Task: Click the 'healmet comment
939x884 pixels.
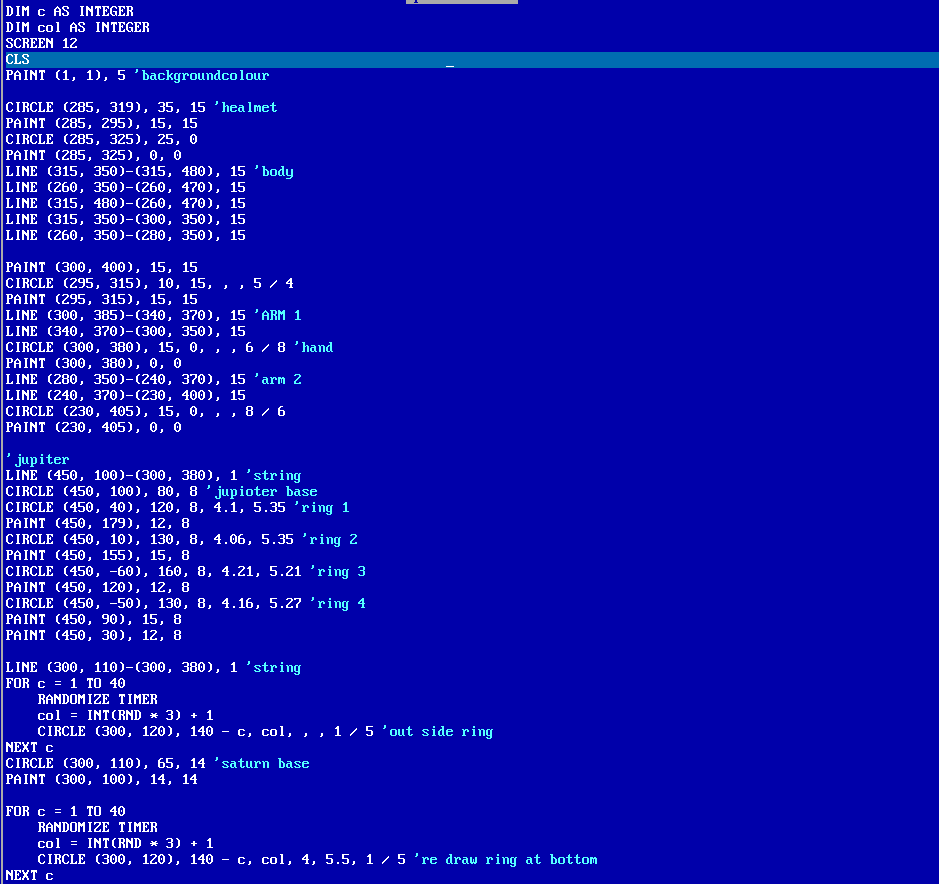Action: (x=245, y=107)
